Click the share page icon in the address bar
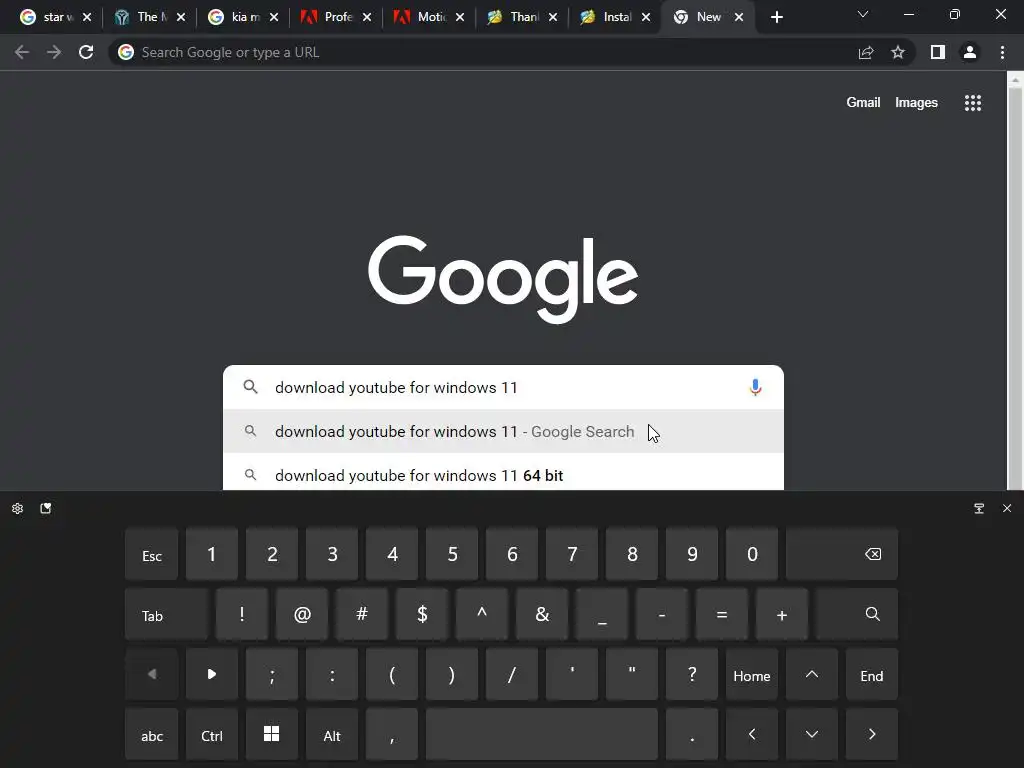Screen dimensions: 1024x768 click(x=866, y=52)
